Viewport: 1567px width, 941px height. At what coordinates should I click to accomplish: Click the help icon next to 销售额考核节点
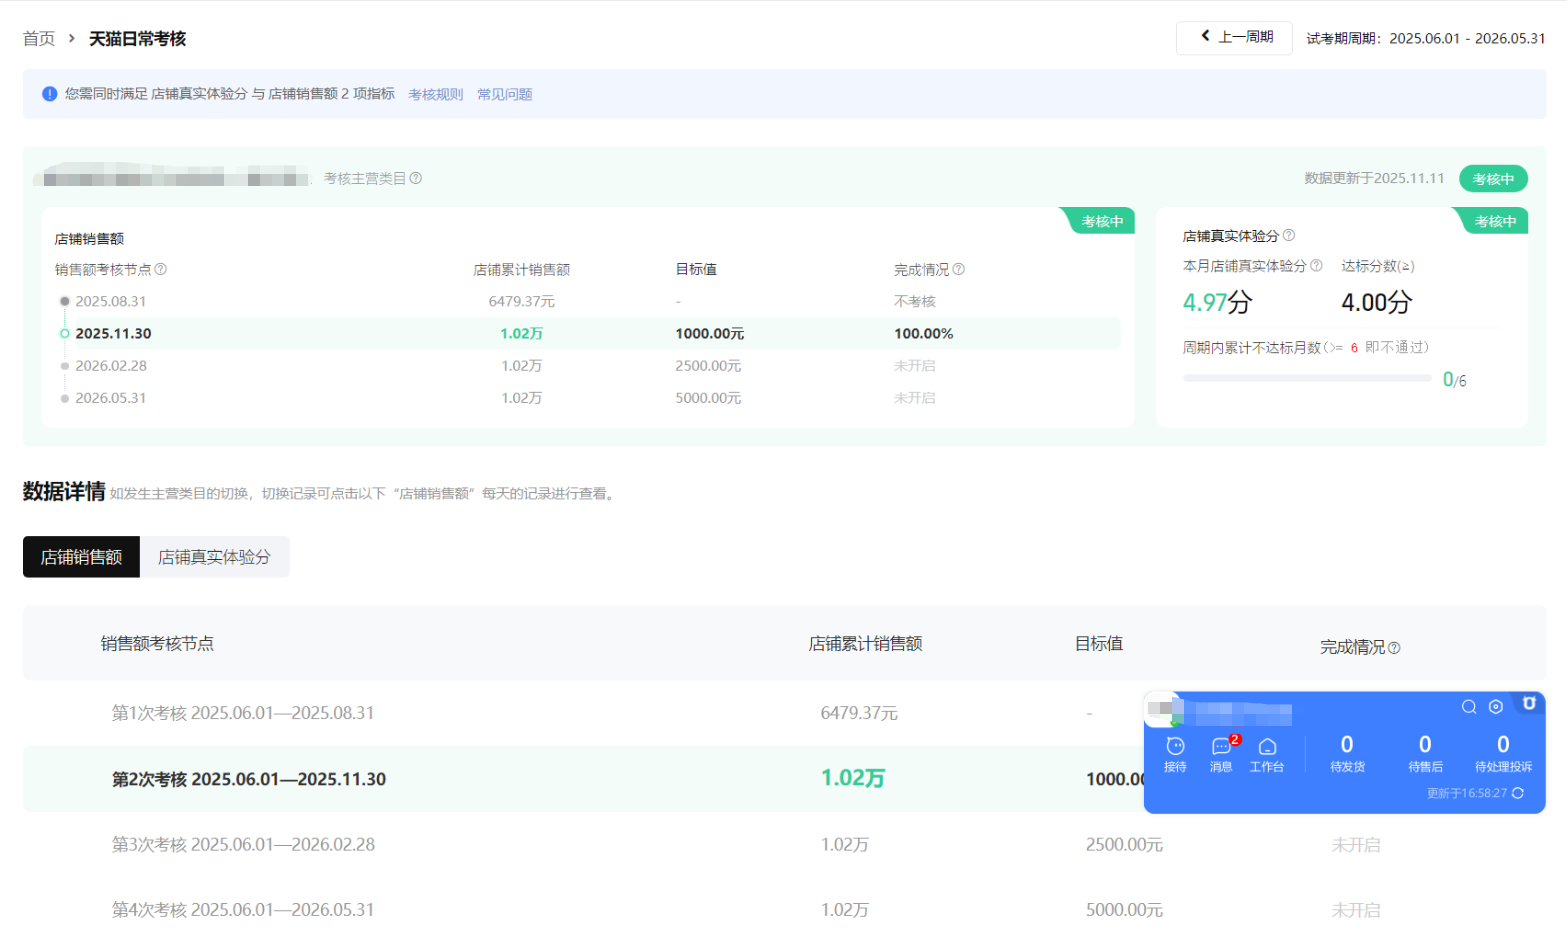(x=161, y=269)
